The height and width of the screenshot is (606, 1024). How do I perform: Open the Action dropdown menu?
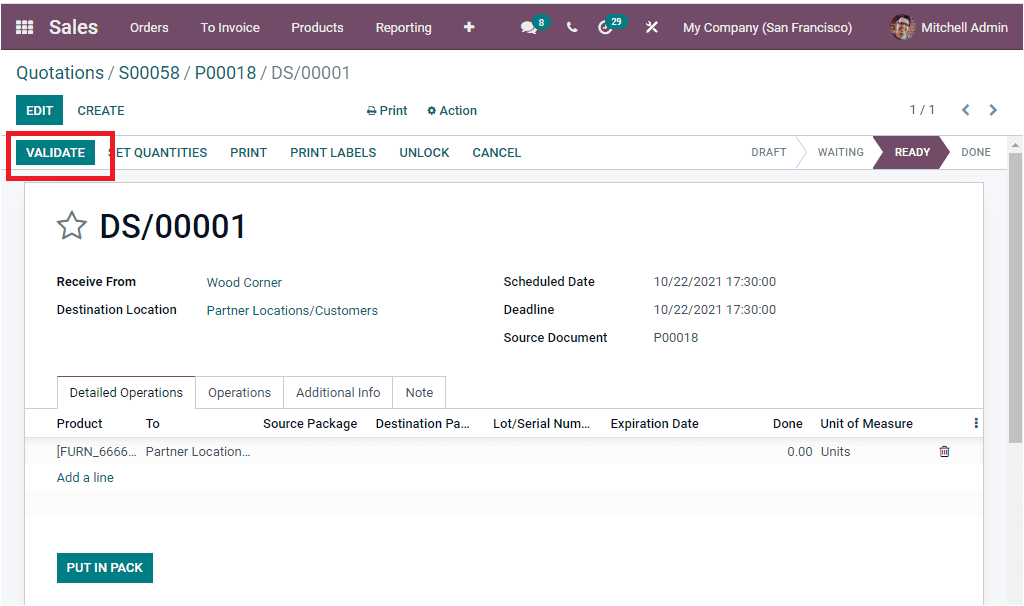[x=451, y=110]
